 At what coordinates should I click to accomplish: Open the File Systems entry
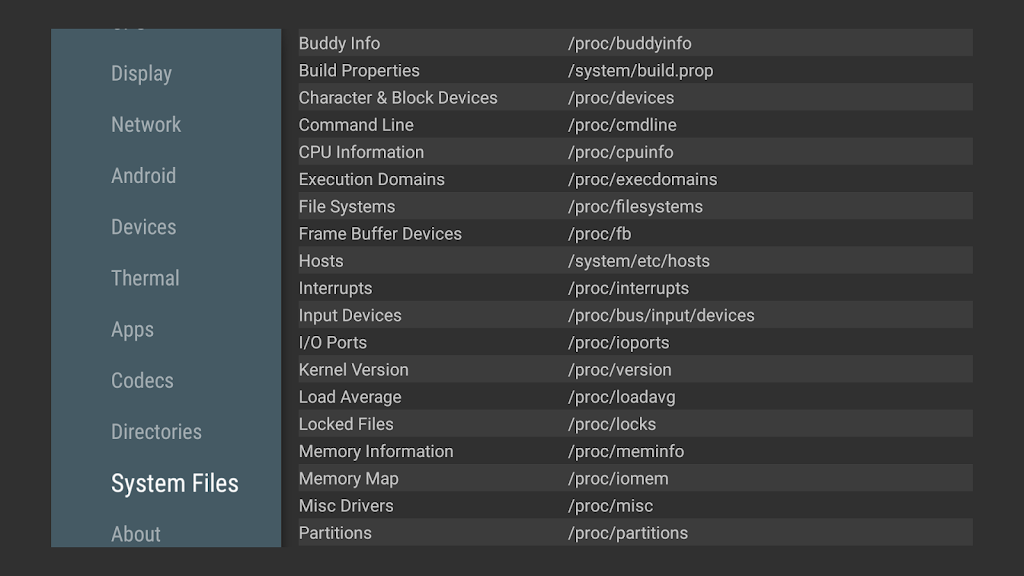coord(347,207)
